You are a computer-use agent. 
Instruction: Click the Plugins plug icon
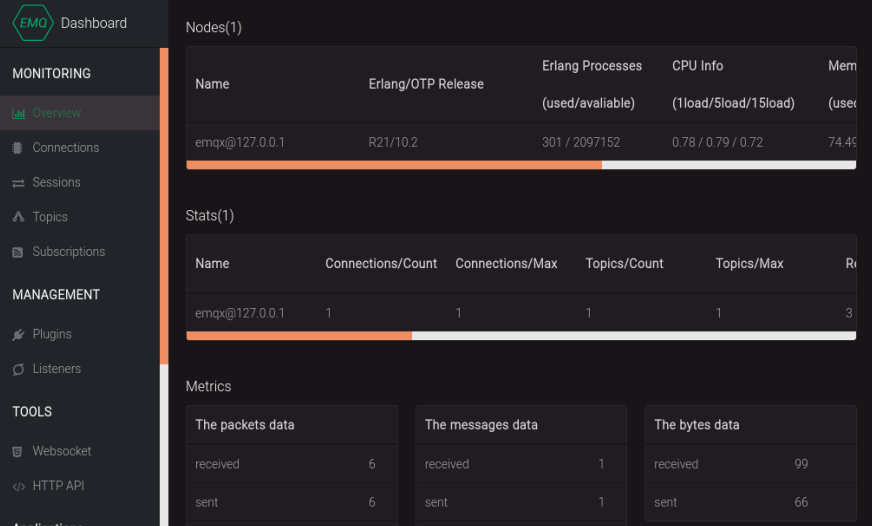(18, 334)
